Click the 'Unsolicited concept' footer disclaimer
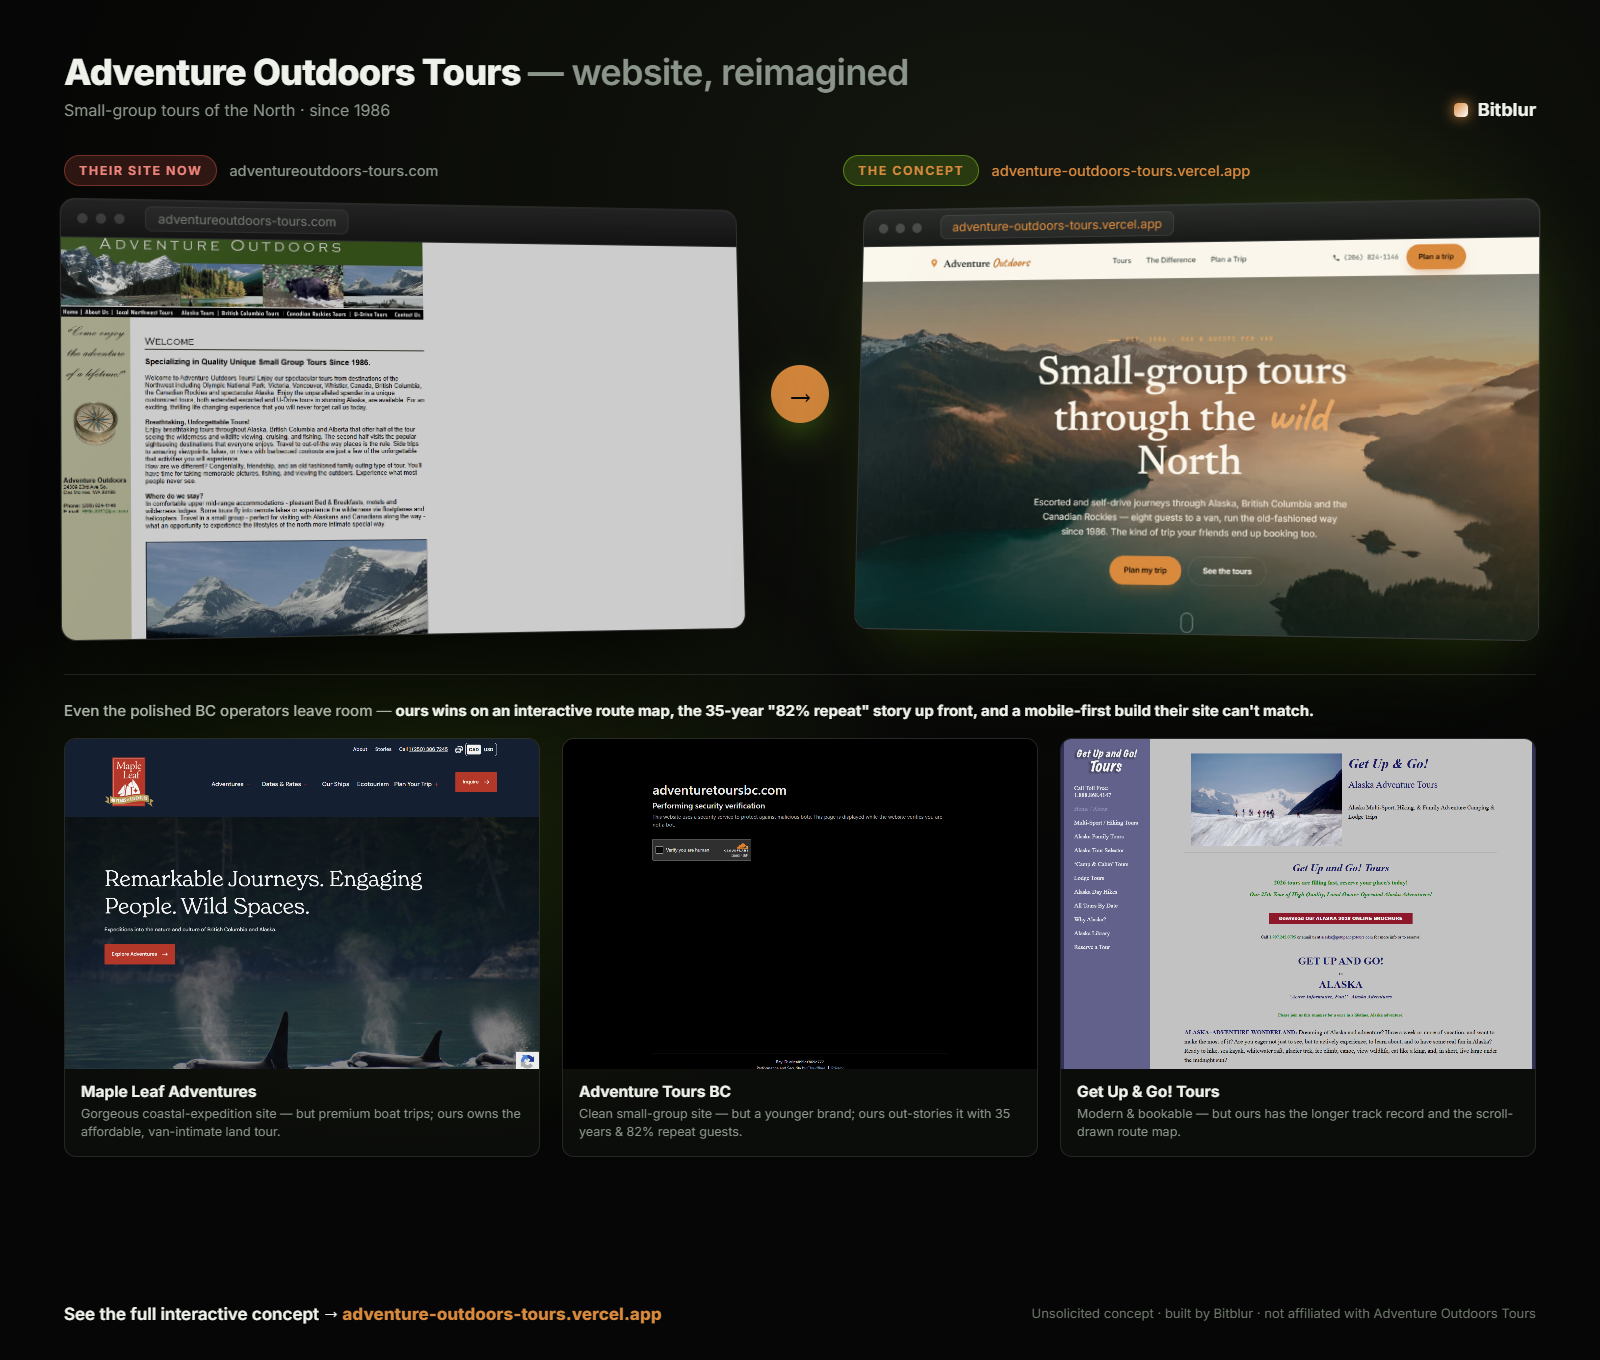The height and width of the screenshot is (1360, 1600). [x=1283, y=1314]
